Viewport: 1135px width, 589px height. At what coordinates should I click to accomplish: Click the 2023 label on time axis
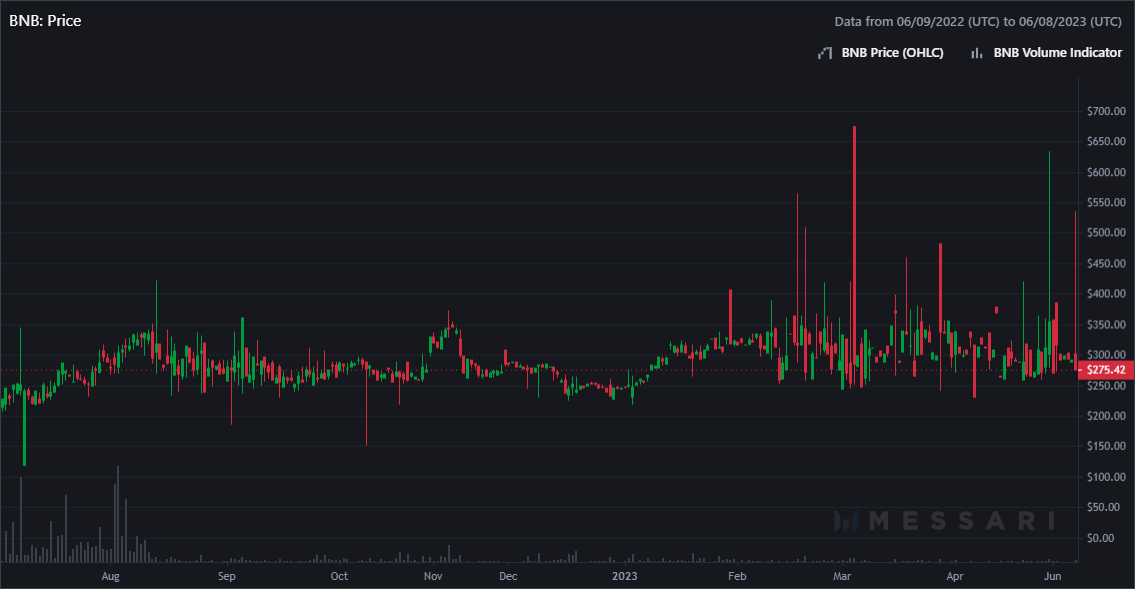(625, 577)
